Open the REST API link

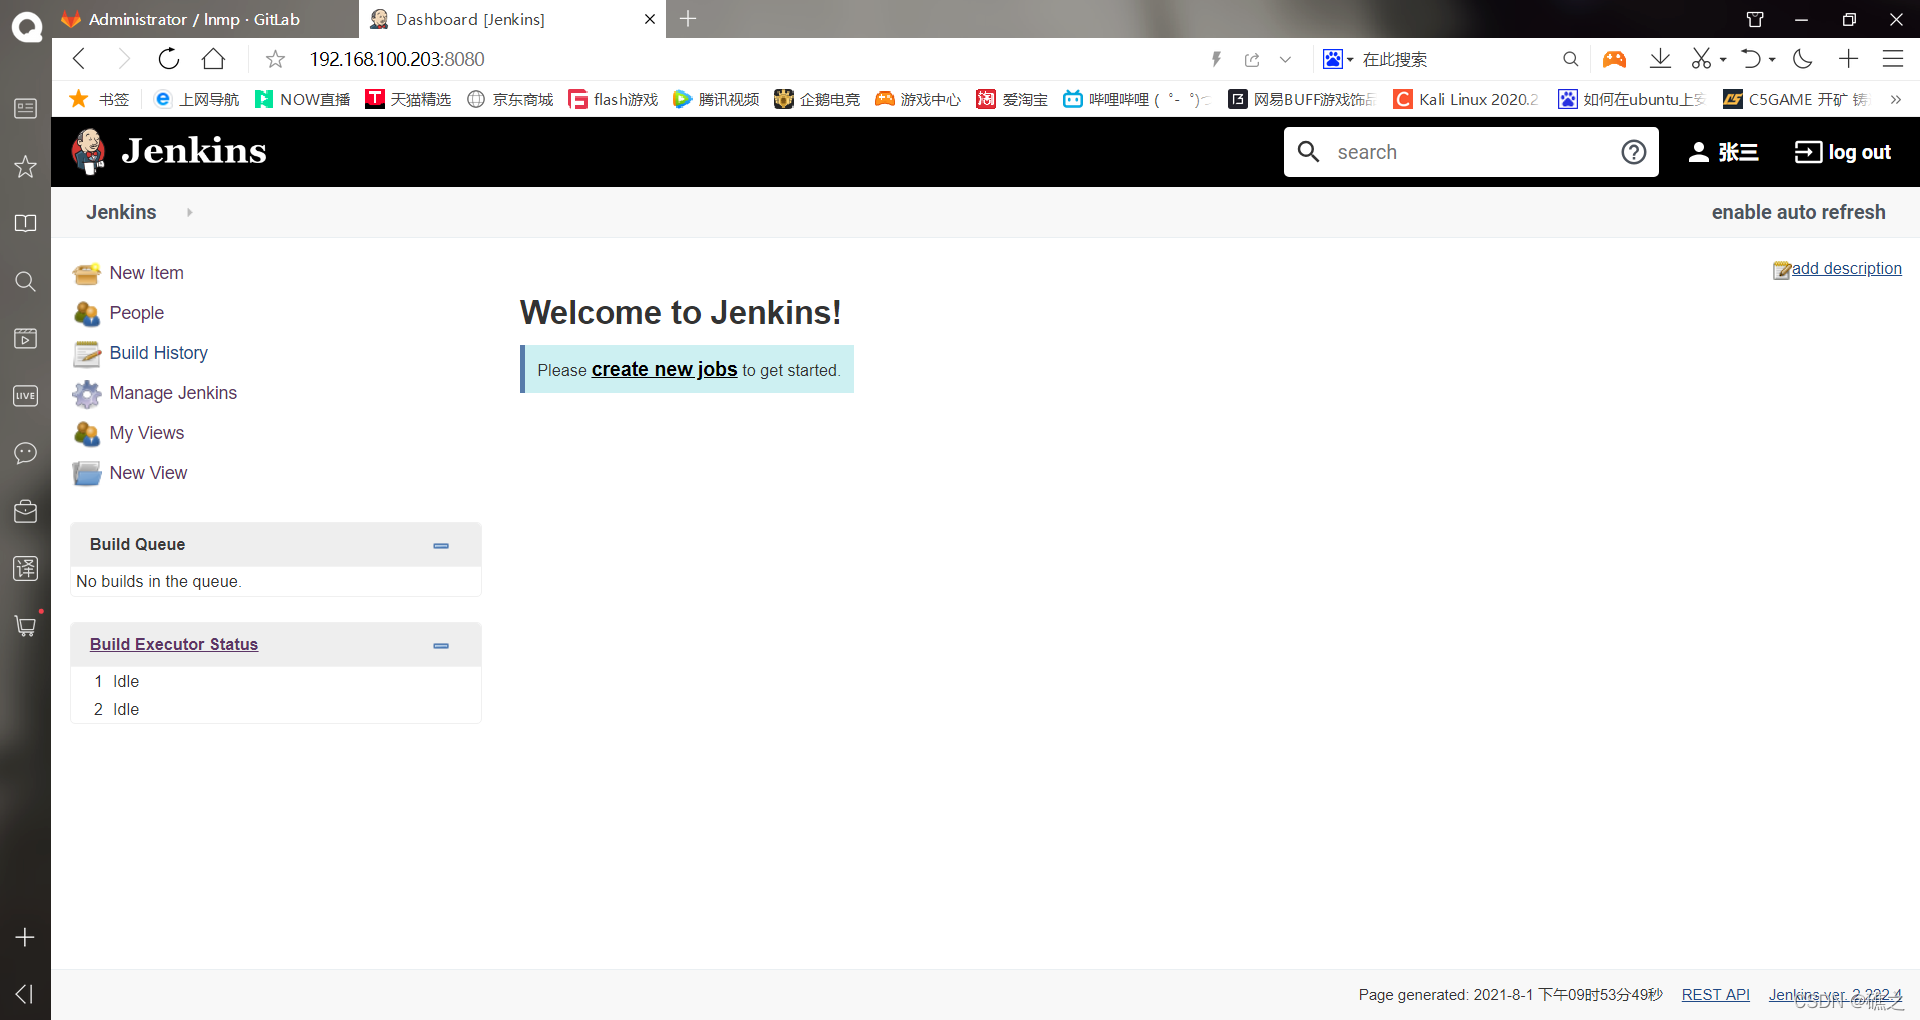tap(1716, 995)
